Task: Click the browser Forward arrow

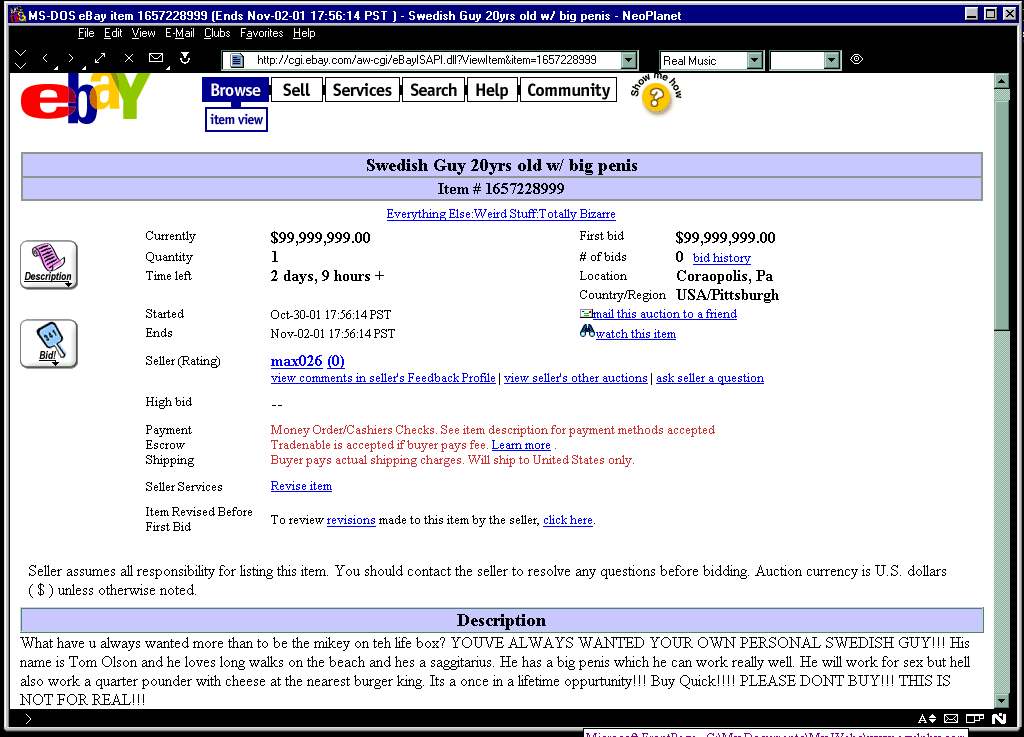Action: pyautogui.click(x=71, y=59)
